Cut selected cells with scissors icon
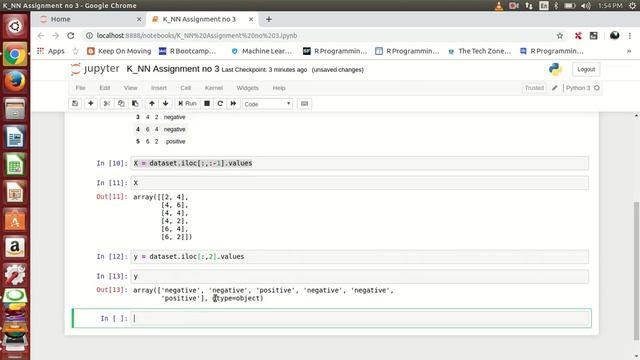Image resolution: width=640 pixels, height=360 pixels. 107,104
